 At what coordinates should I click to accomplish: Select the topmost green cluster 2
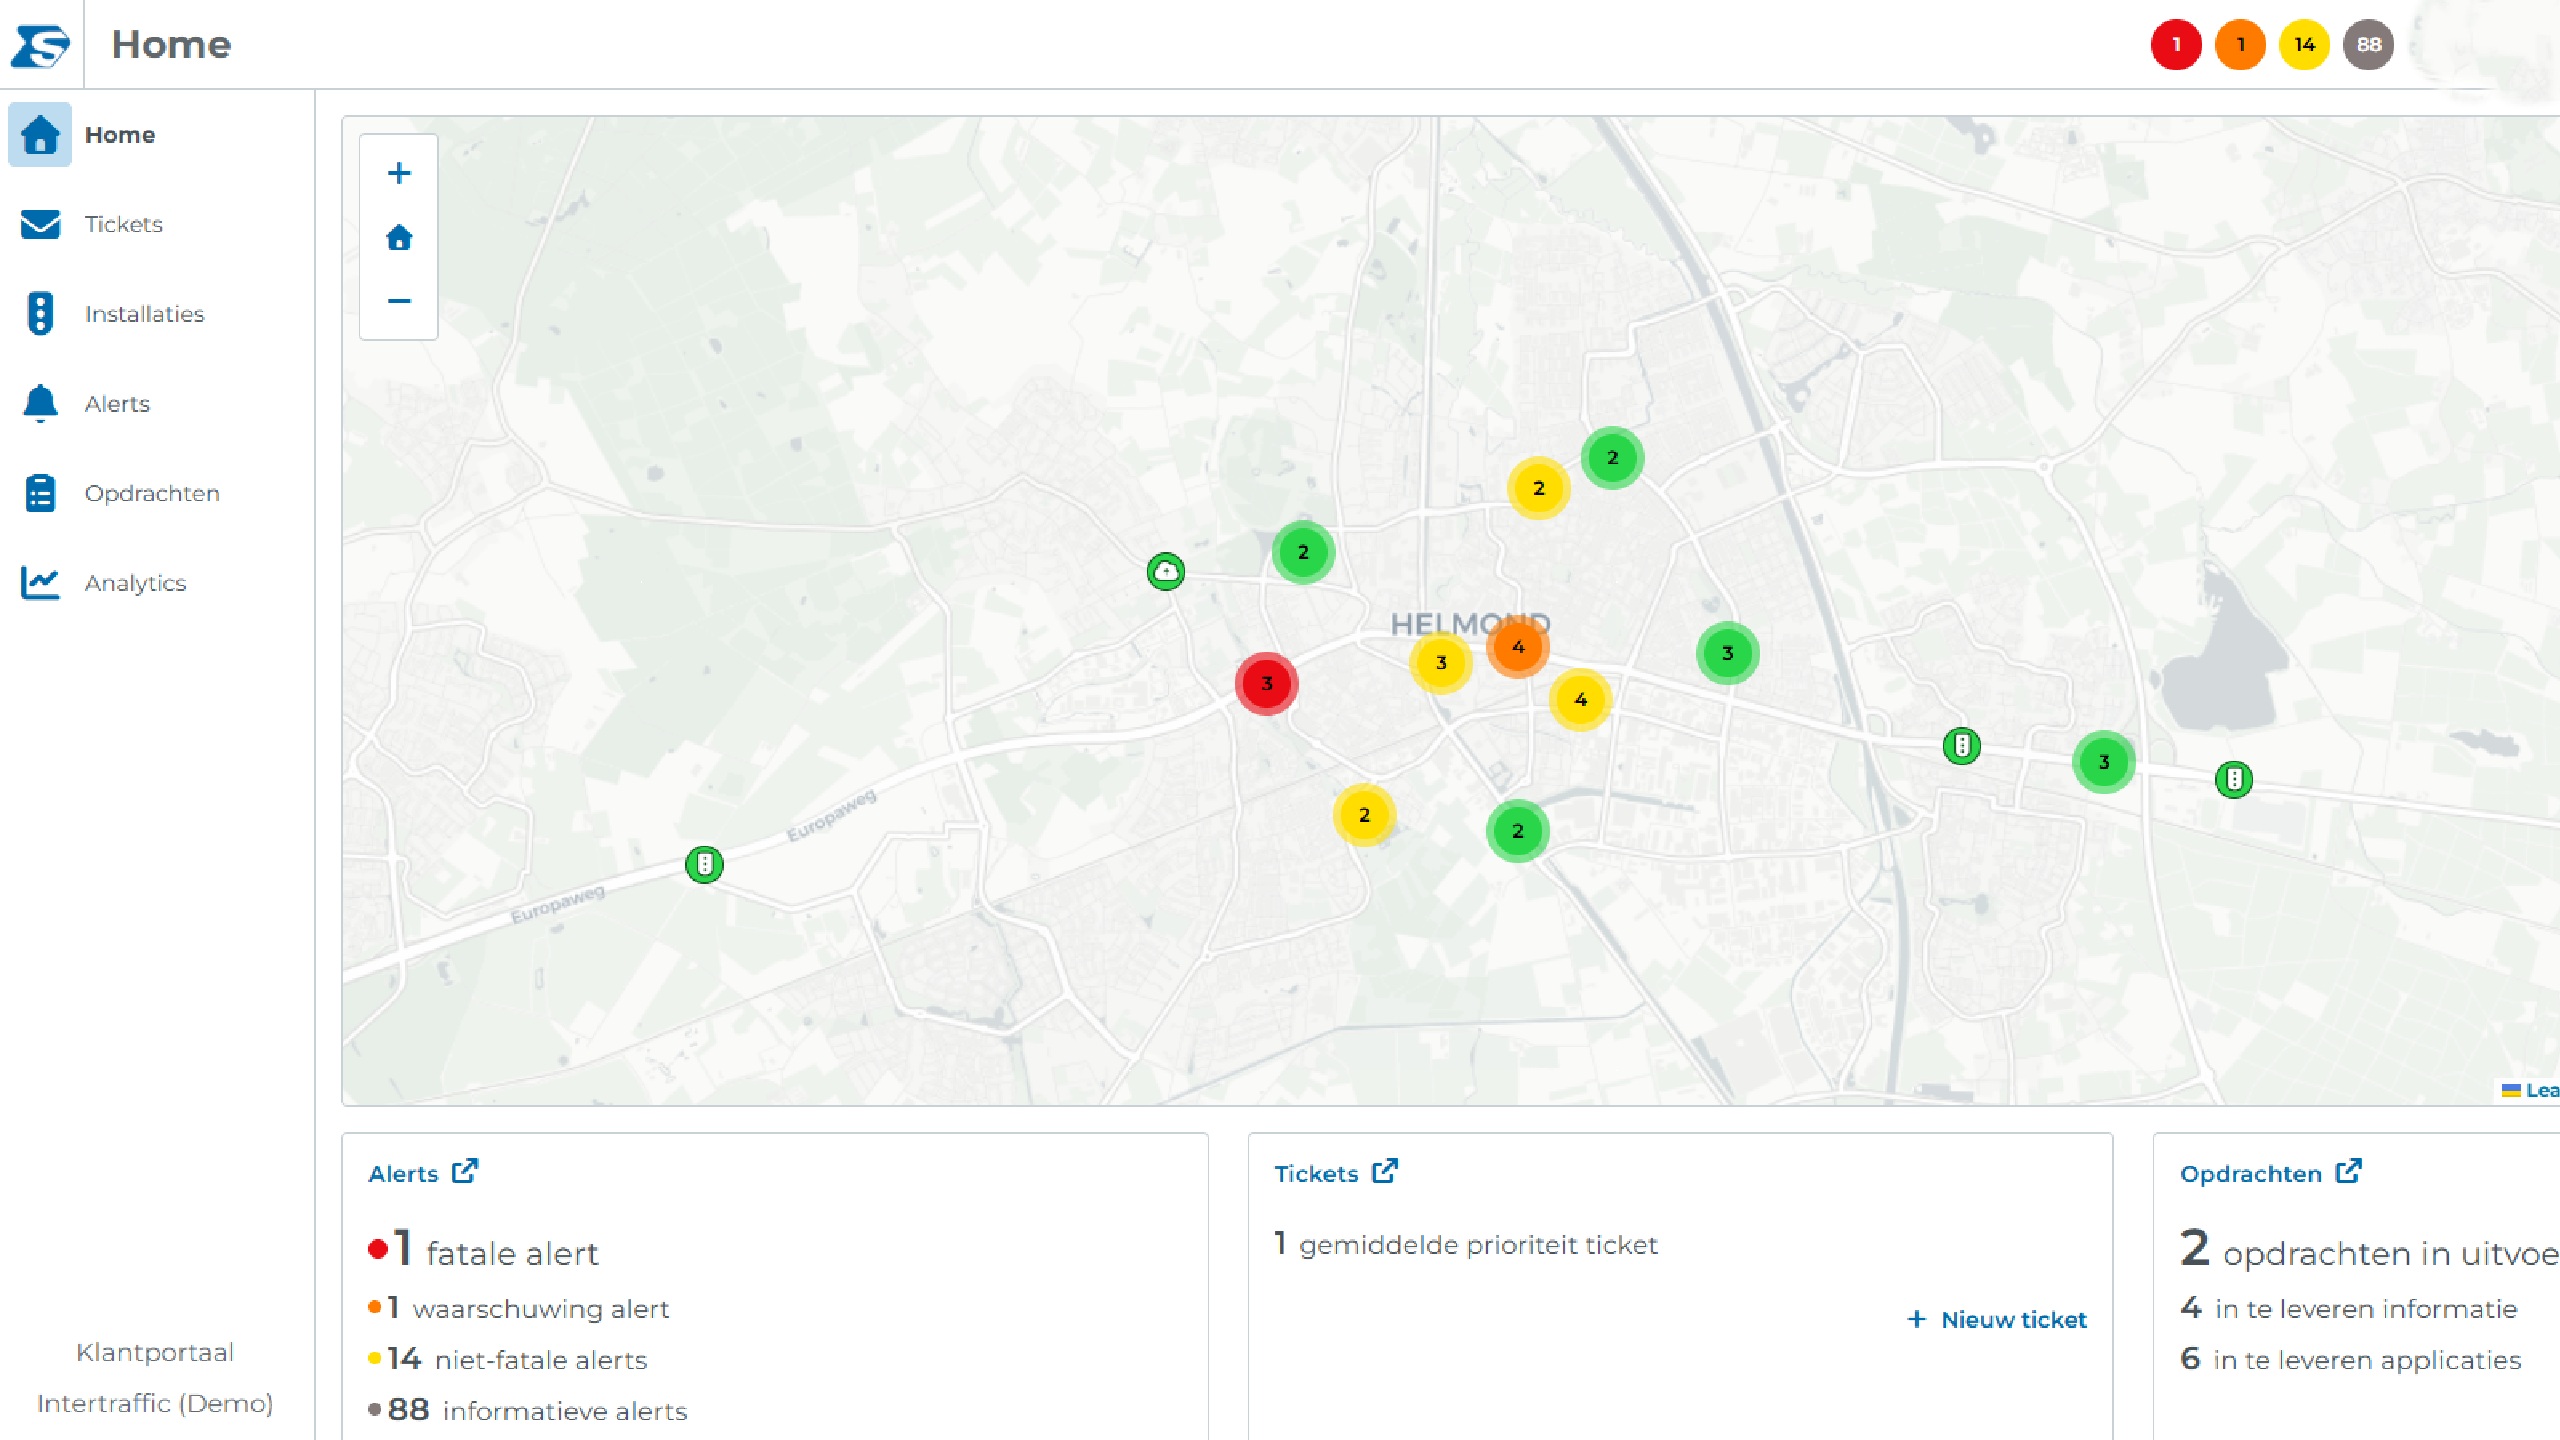tap(1612, 458)
